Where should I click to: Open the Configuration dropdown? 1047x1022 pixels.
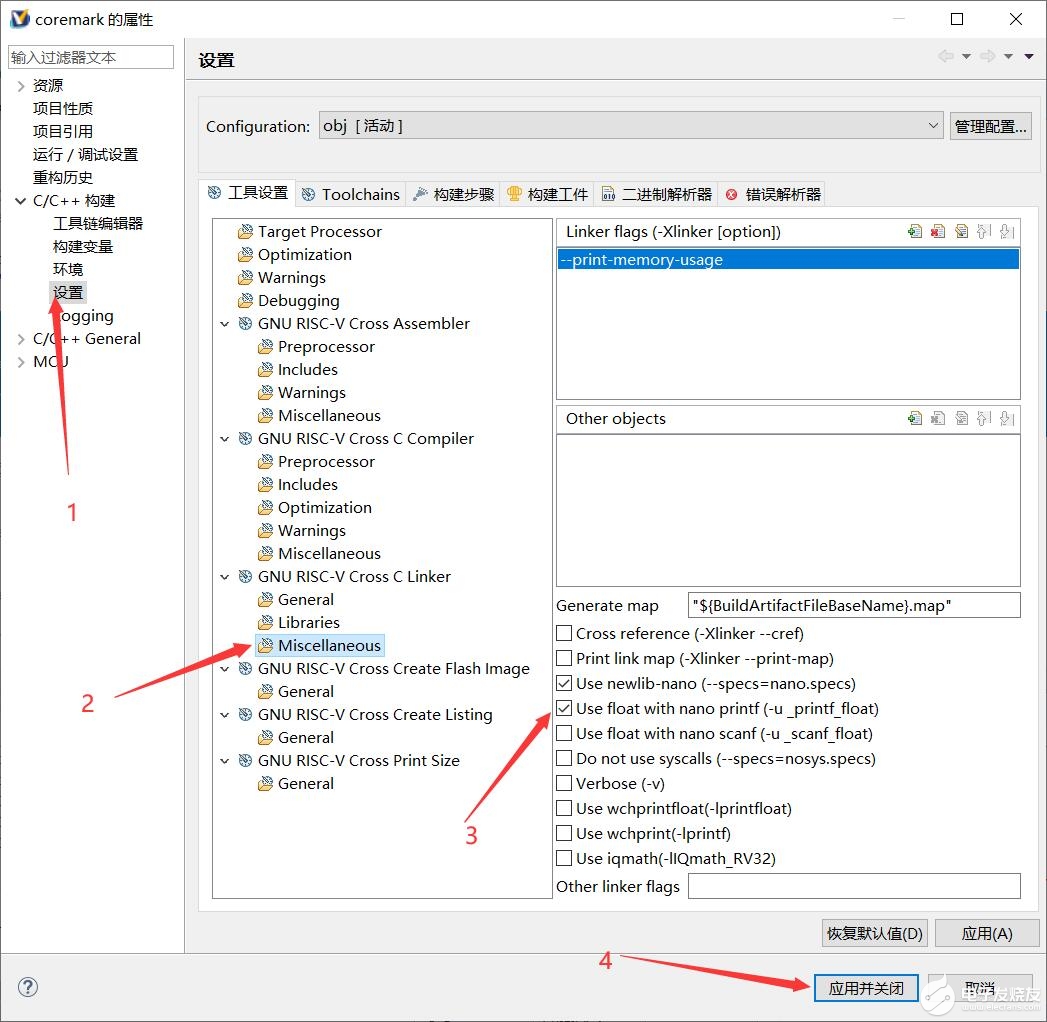[x=631, y=125]
